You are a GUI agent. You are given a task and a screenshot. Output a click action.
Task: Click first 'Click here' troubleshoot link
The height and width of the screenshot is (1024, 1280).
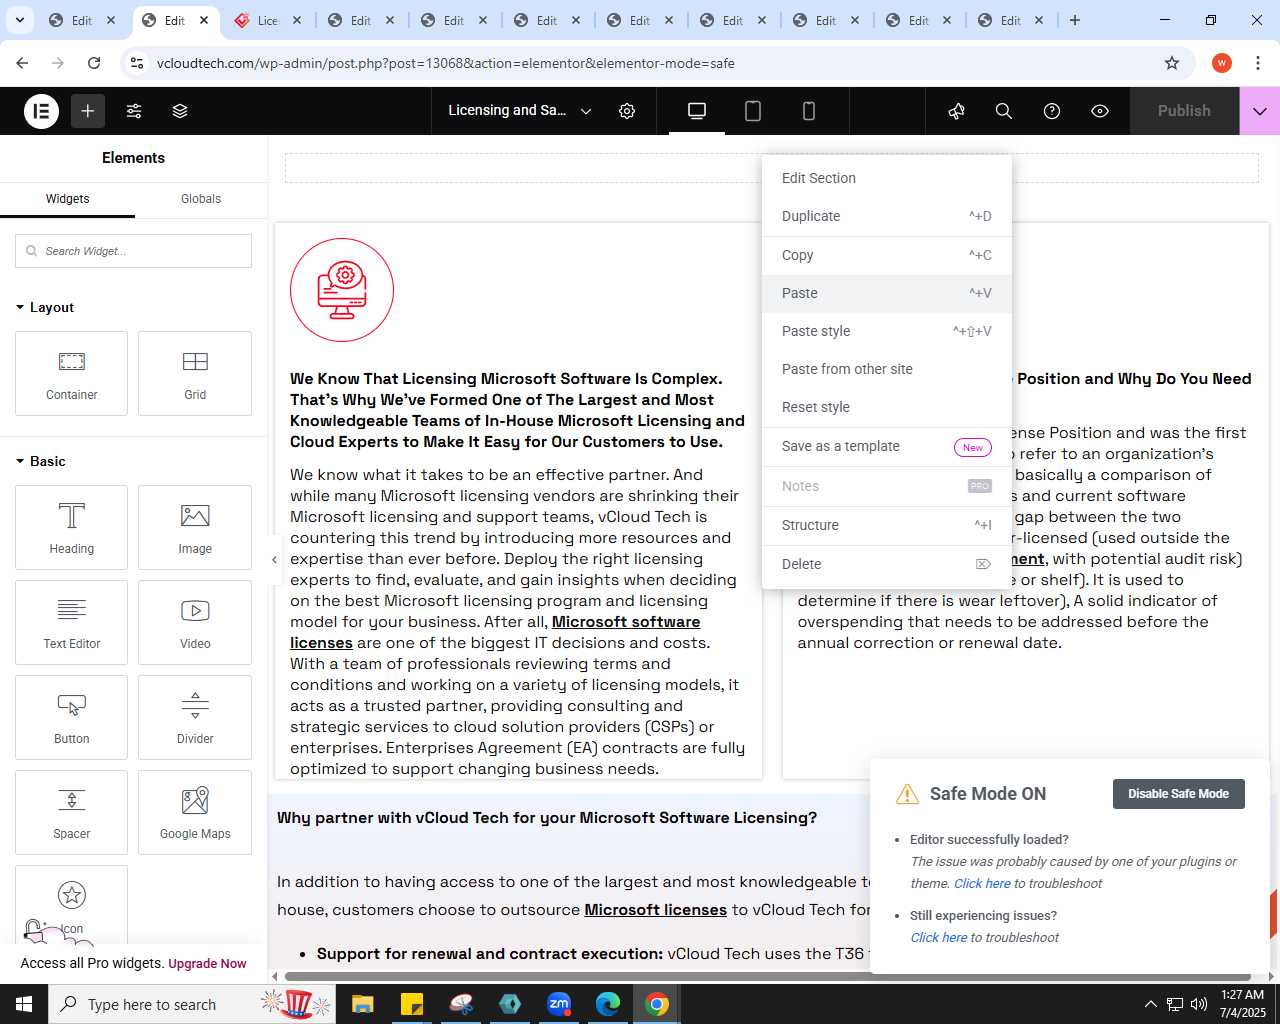coord(982,884)
